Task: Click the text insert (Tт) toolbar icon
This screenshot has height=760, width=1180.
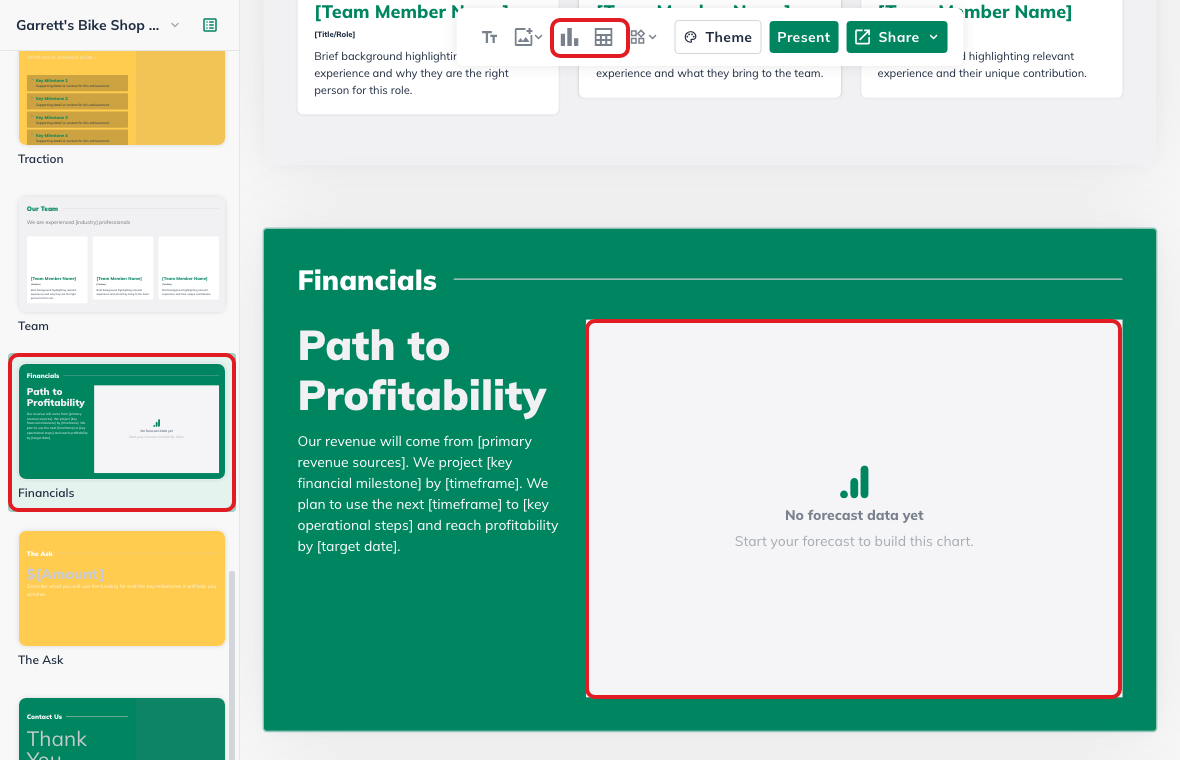Action: pos(489,38)
